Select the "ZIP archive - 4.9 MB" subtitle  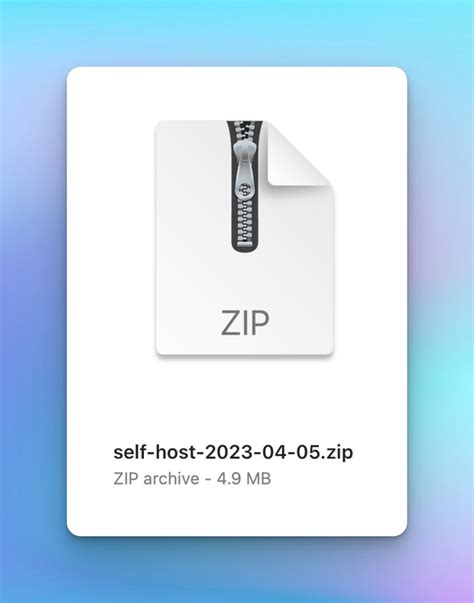tap(192, 479)
